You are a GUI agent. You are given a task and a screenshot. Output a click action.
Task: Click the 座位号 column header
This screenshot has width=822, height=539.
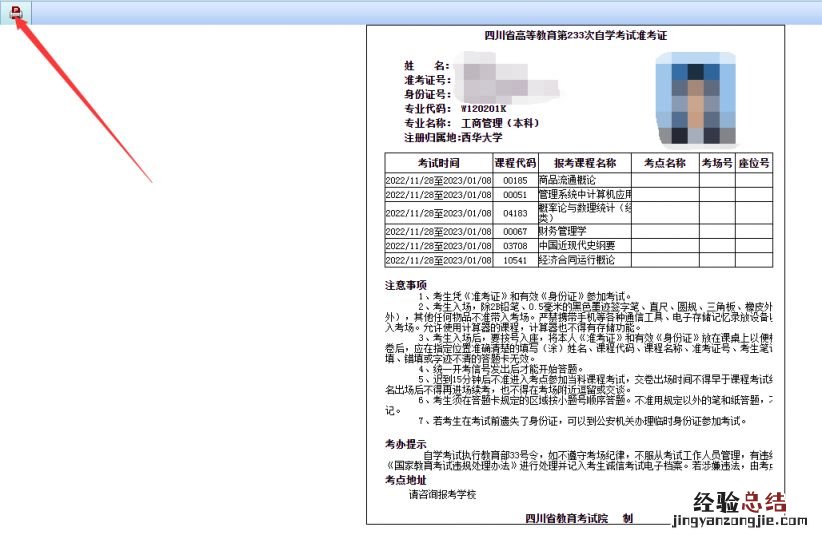754,163
